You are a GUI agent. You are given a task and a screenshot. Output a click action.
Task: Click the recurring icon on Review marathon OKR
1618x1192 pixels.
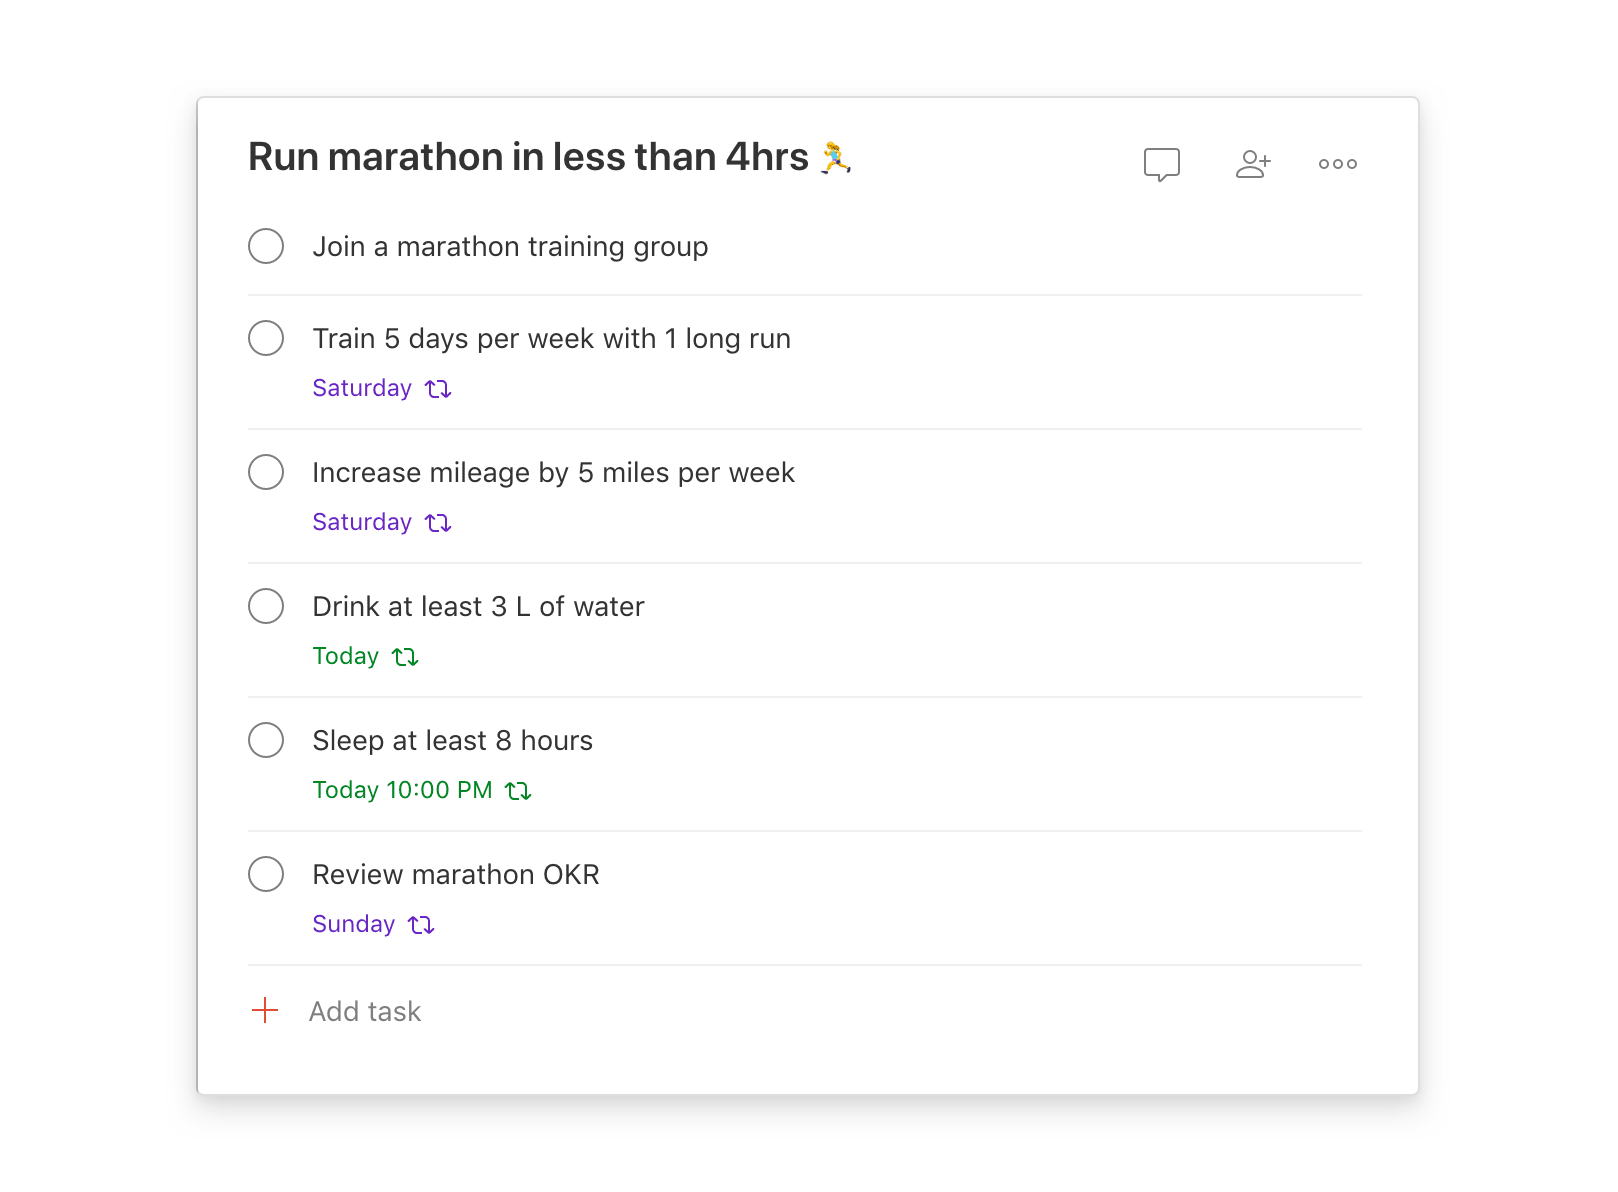pos(422,924)
